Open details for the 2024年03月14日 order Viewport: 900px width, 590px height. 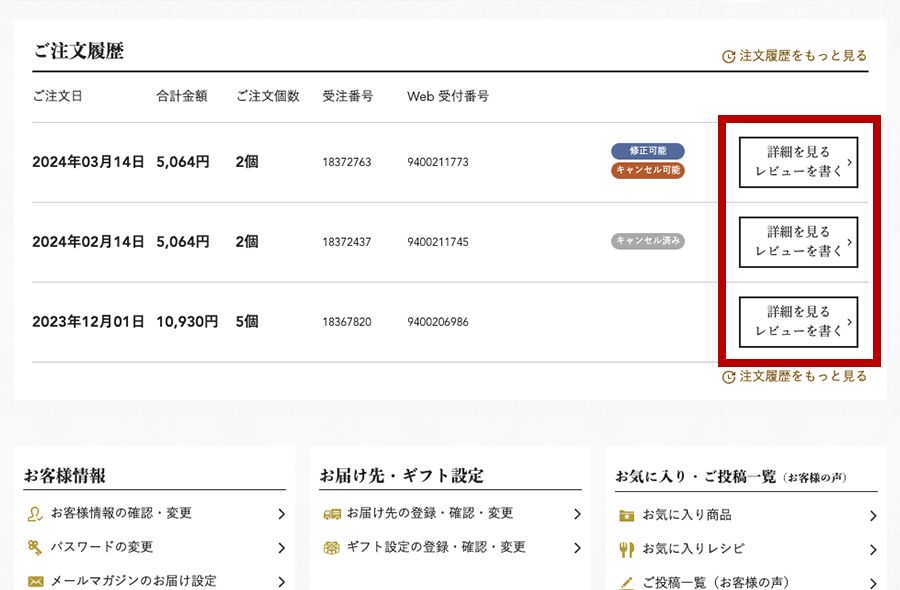798,162
